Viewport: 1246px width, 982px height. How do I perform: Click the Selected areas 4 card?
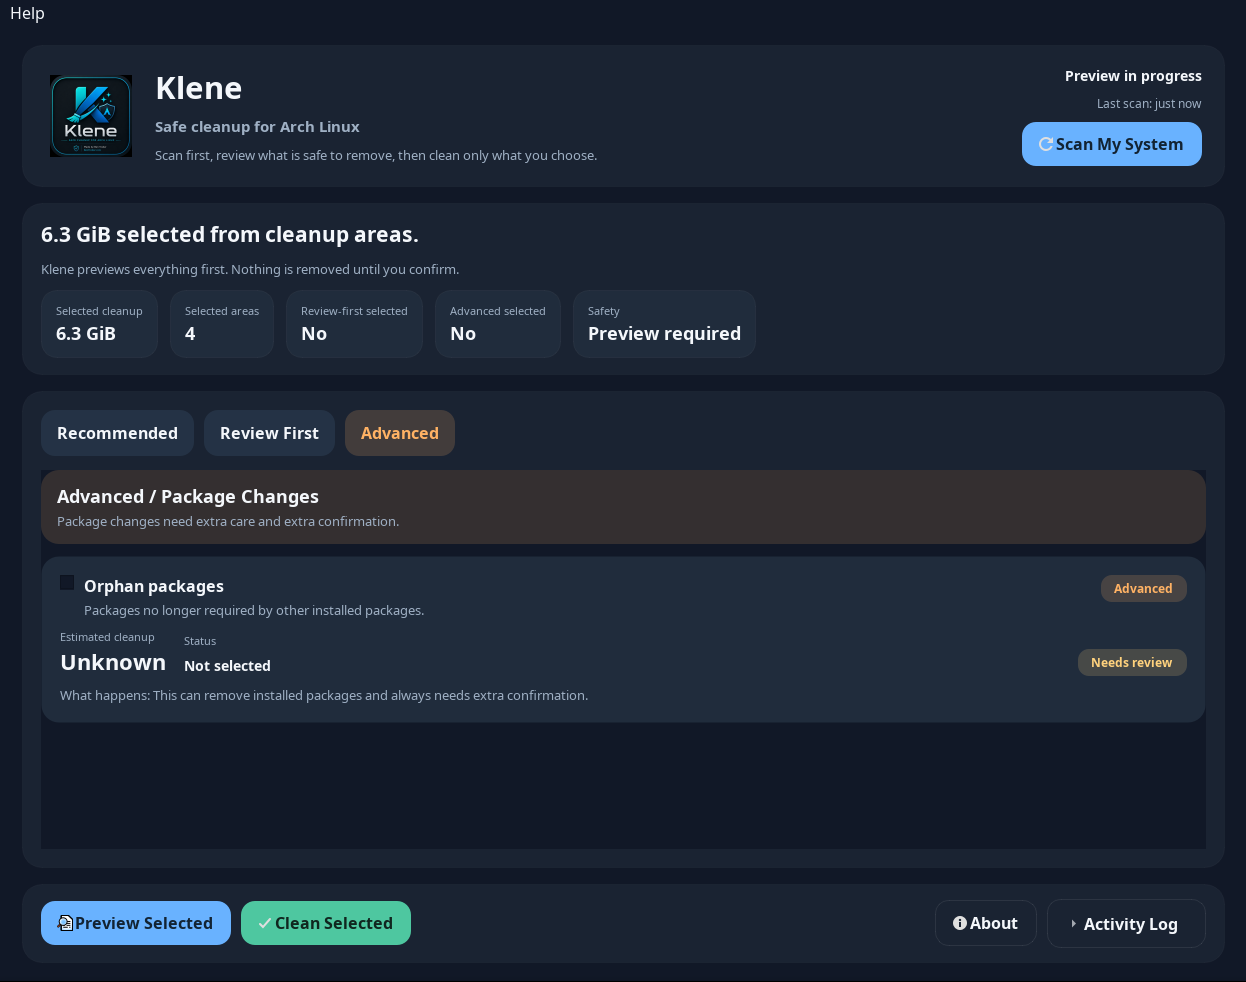click(222, 324)
